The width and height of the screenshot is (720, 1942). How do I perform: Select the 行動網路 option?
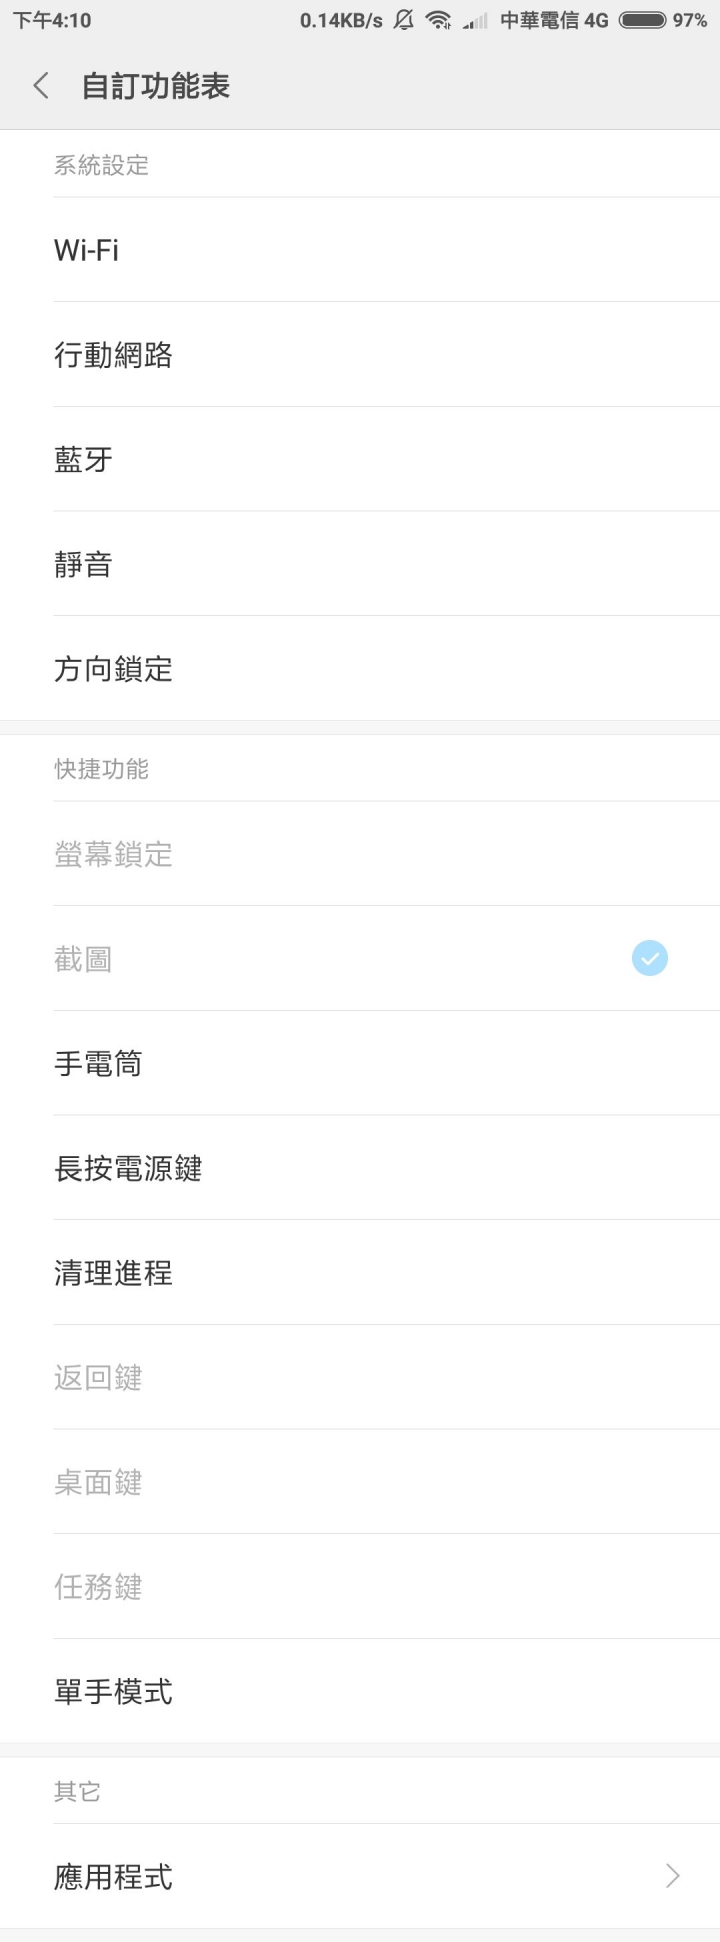click(360, 354)
